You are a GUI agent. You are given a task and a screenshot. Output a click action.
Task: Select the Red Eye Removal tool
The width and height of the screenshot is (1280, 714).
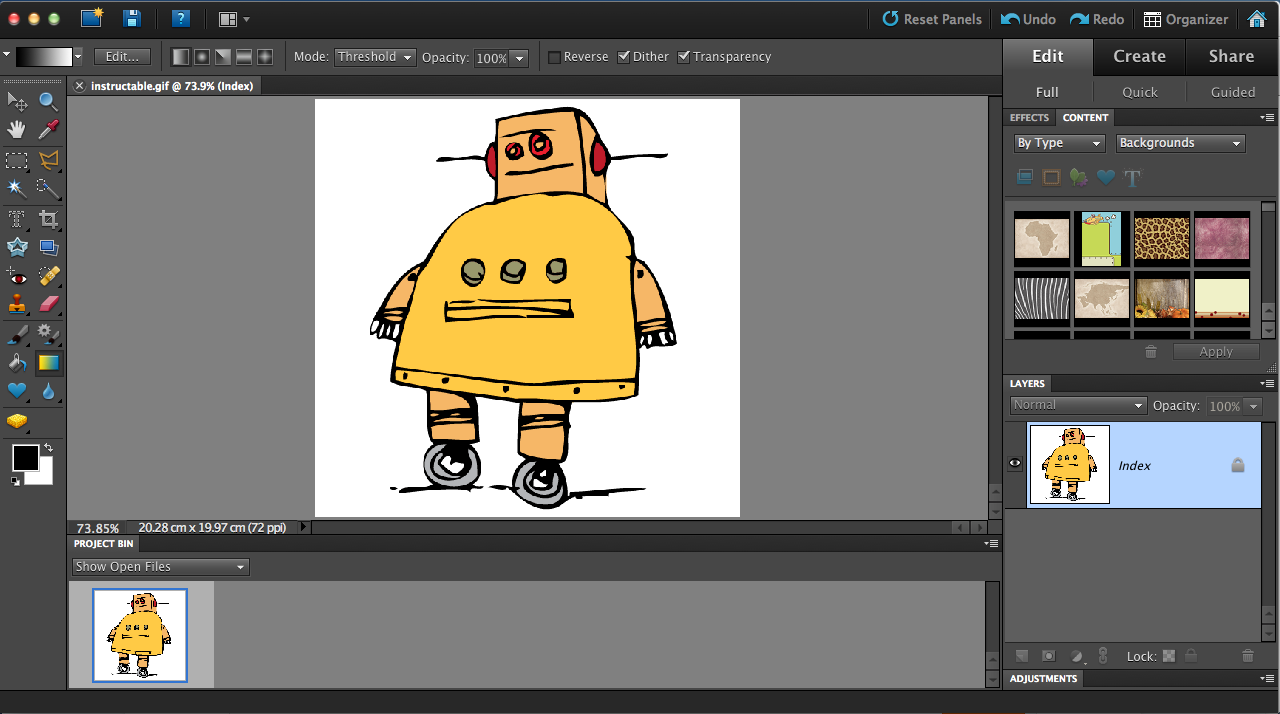tap(17, 276)
